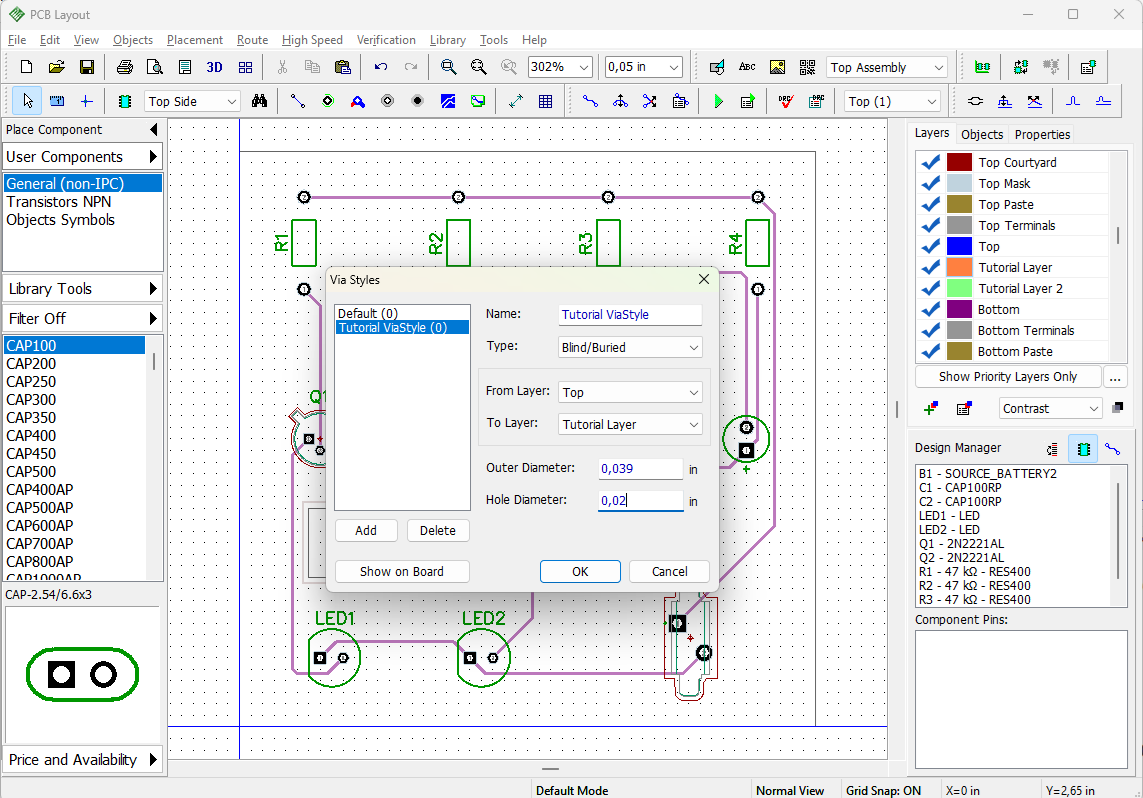Click the blue Top layer color swatch

click(x=959, y=246)
